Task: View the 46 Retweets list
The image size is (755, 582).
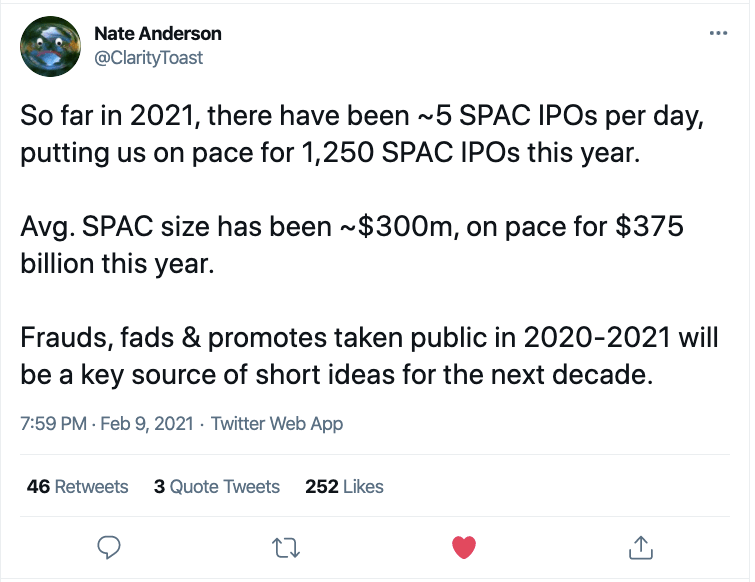Action: pos(78,487)
